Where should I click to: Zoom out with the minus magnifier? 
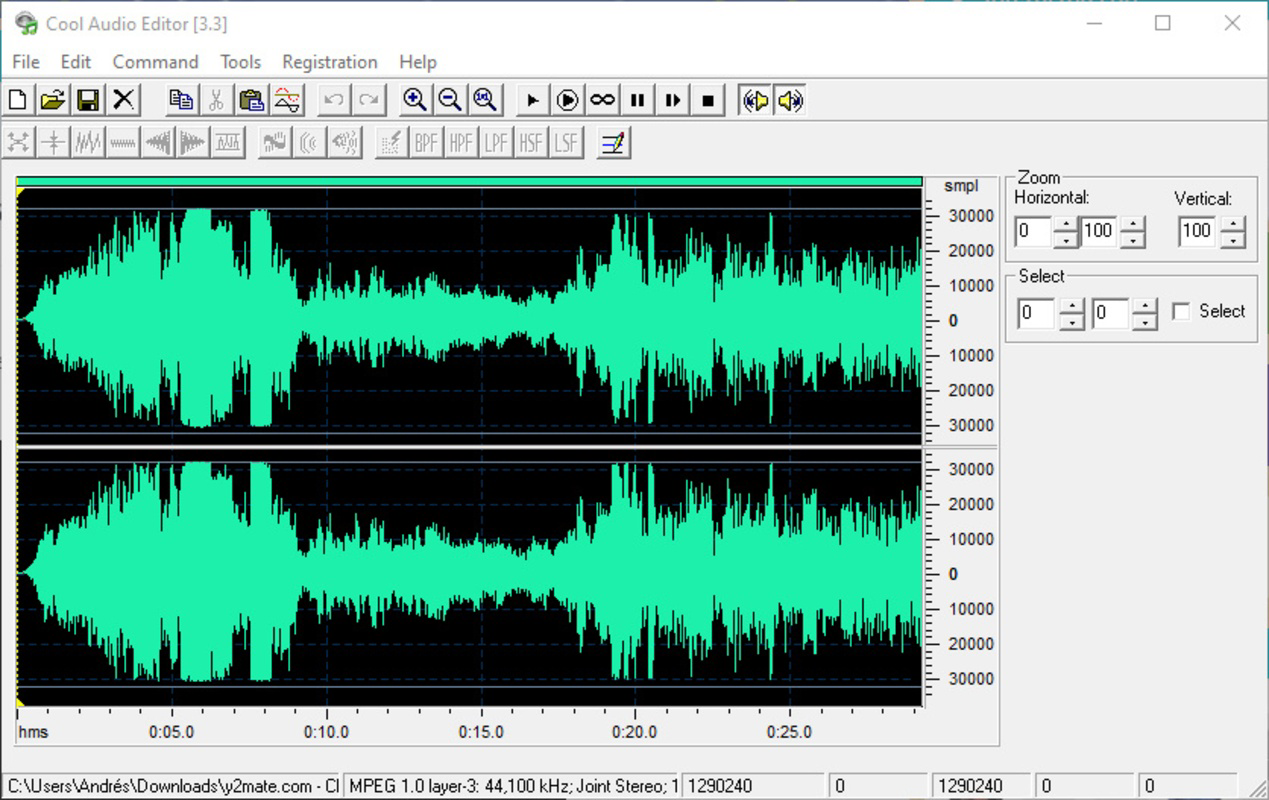point(450,100)
